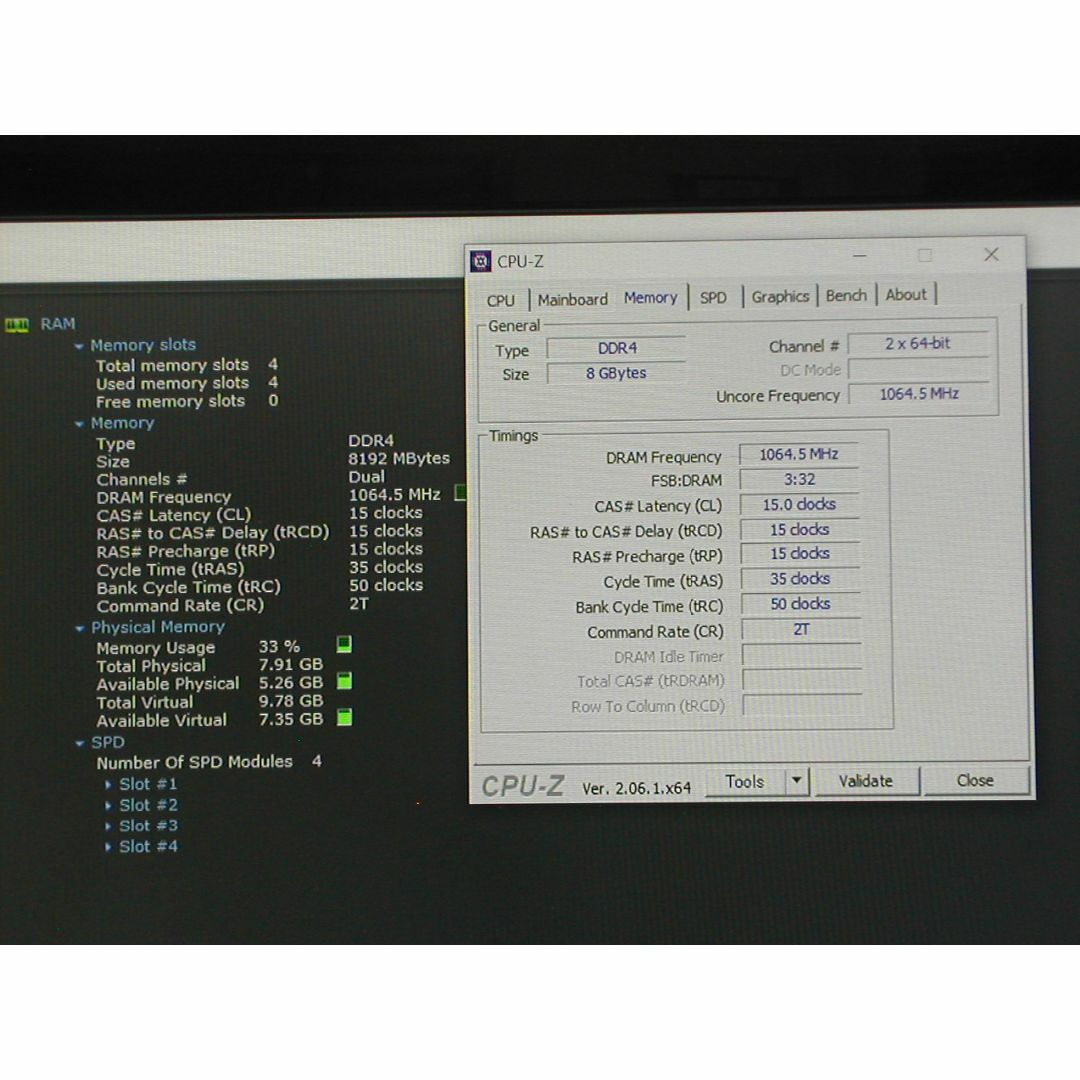Click the 2 x 64-bit Channel field
Screen dimensions: 1080x1080
click(x=918, y=344)
